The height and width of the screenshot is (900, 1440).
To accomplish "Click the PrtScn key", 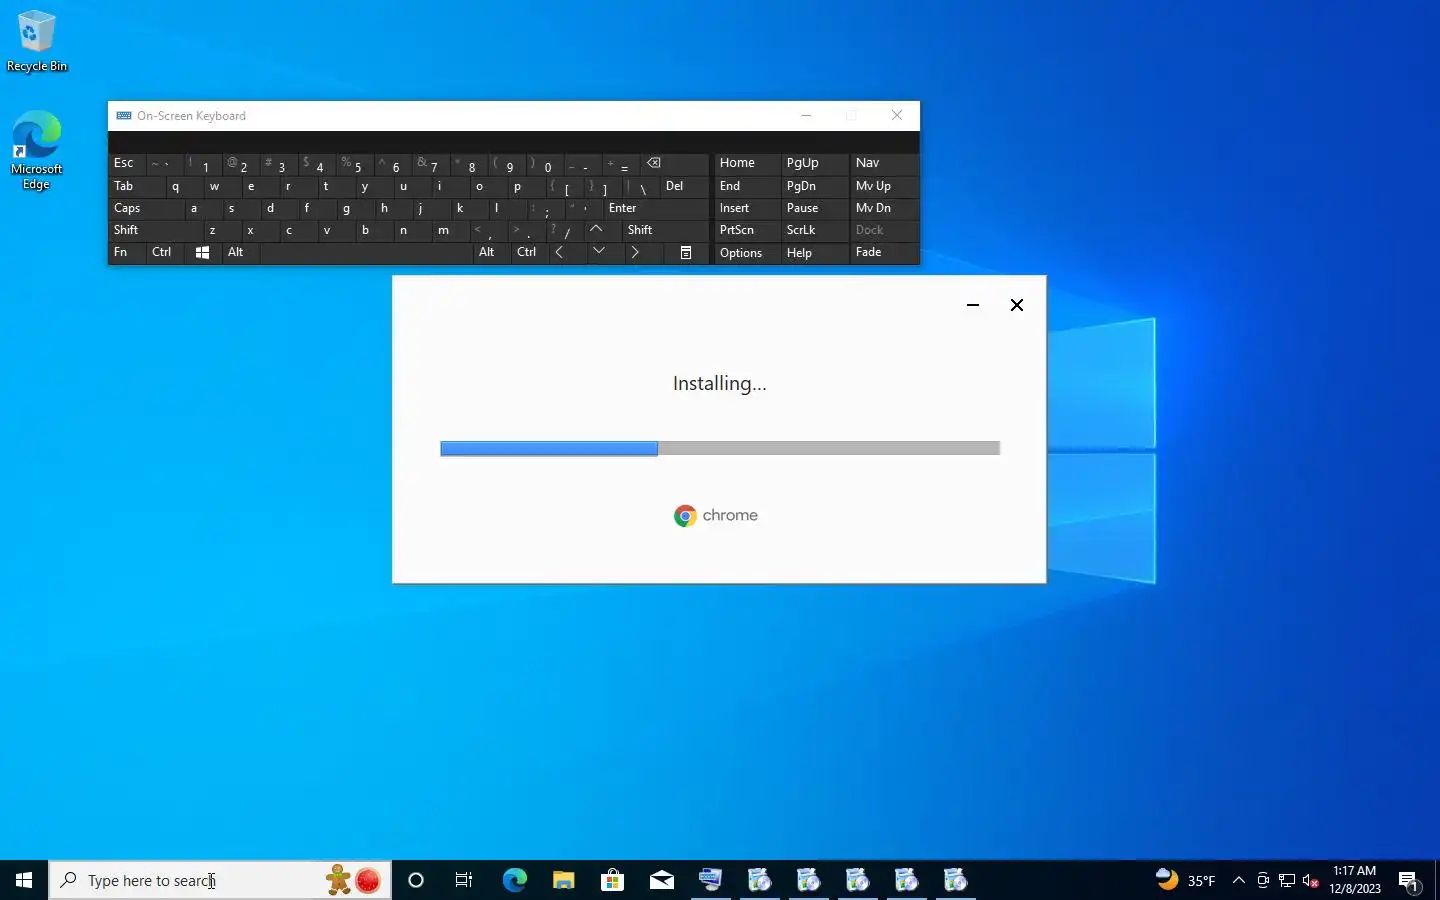I will click(746, 230).
